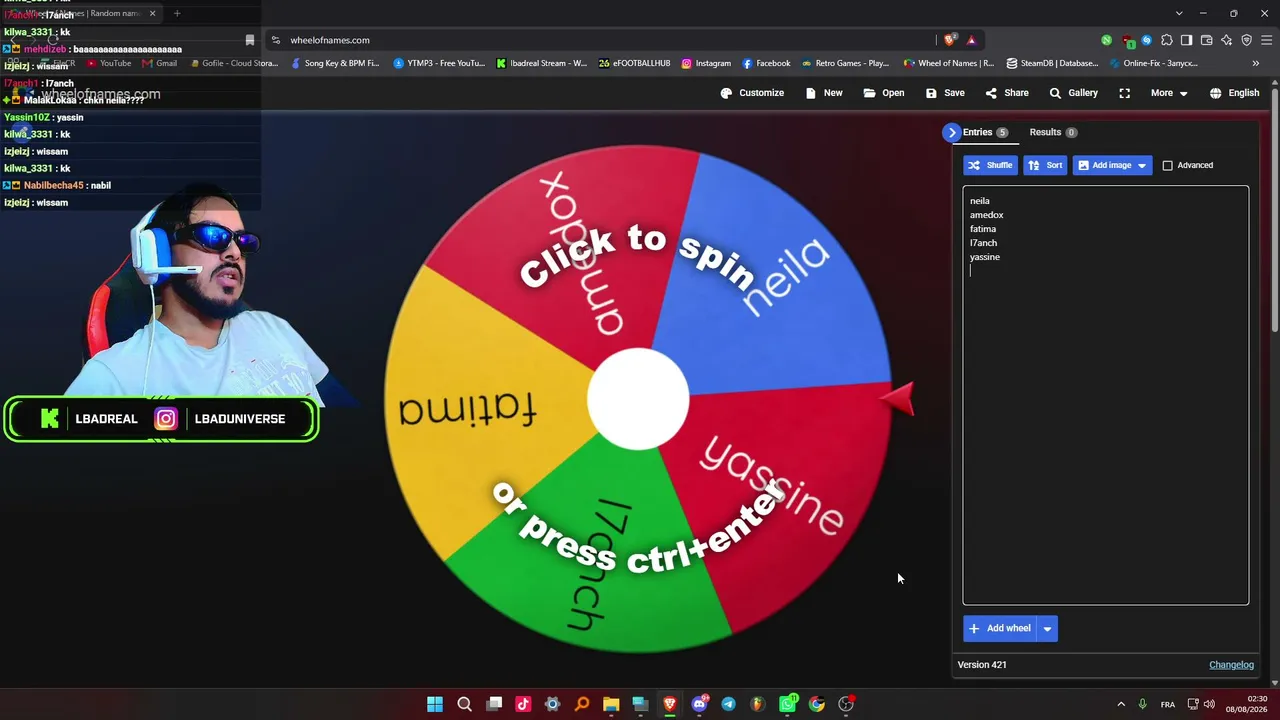Save the current wheel

point(945,93)
